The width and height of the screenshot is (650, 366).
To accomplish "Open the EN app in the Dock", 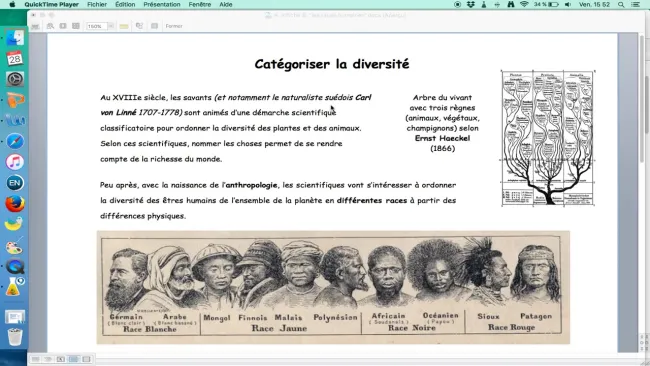I will pyautogui.click(x=15, y=183).
